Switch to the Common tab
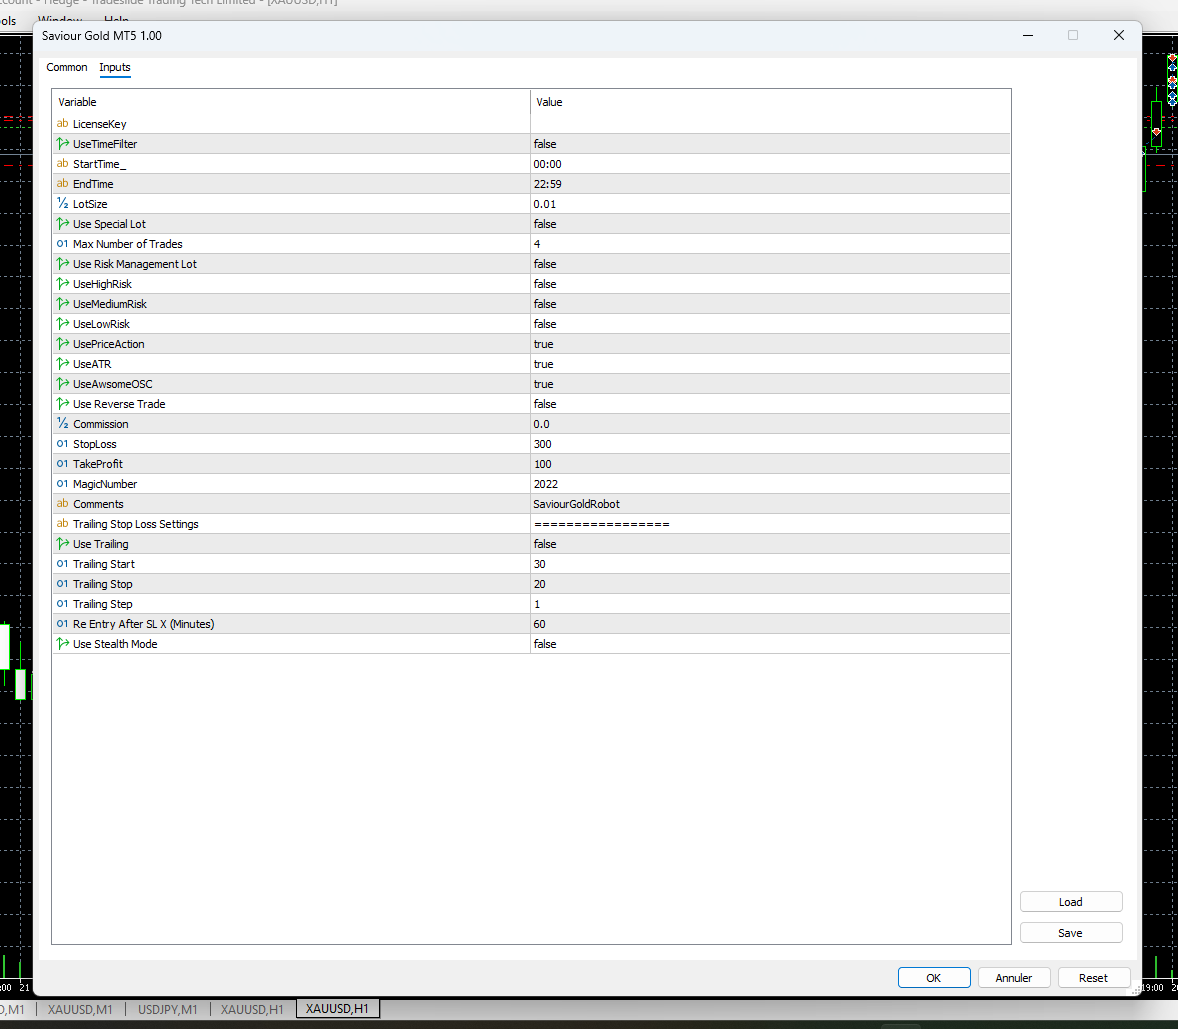The width and height of the screenshot is (1178, 1029). tap(67, 67)
